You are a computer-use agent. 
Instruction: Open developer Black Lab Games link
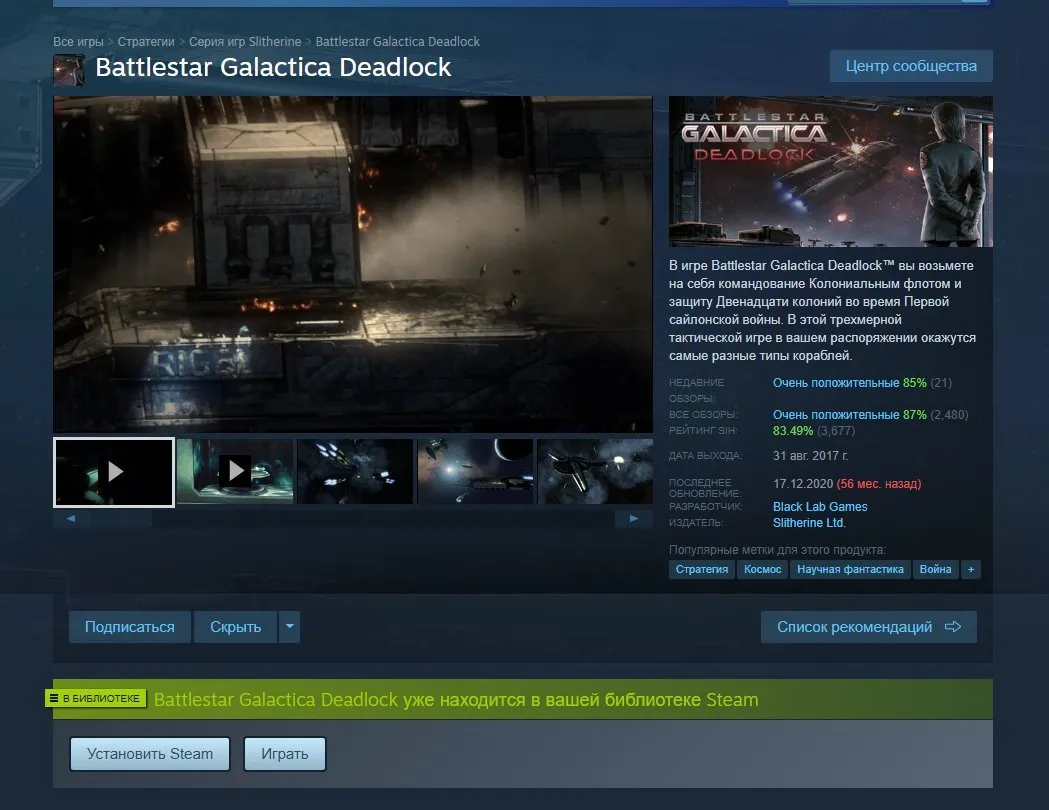tap(820, 507)
